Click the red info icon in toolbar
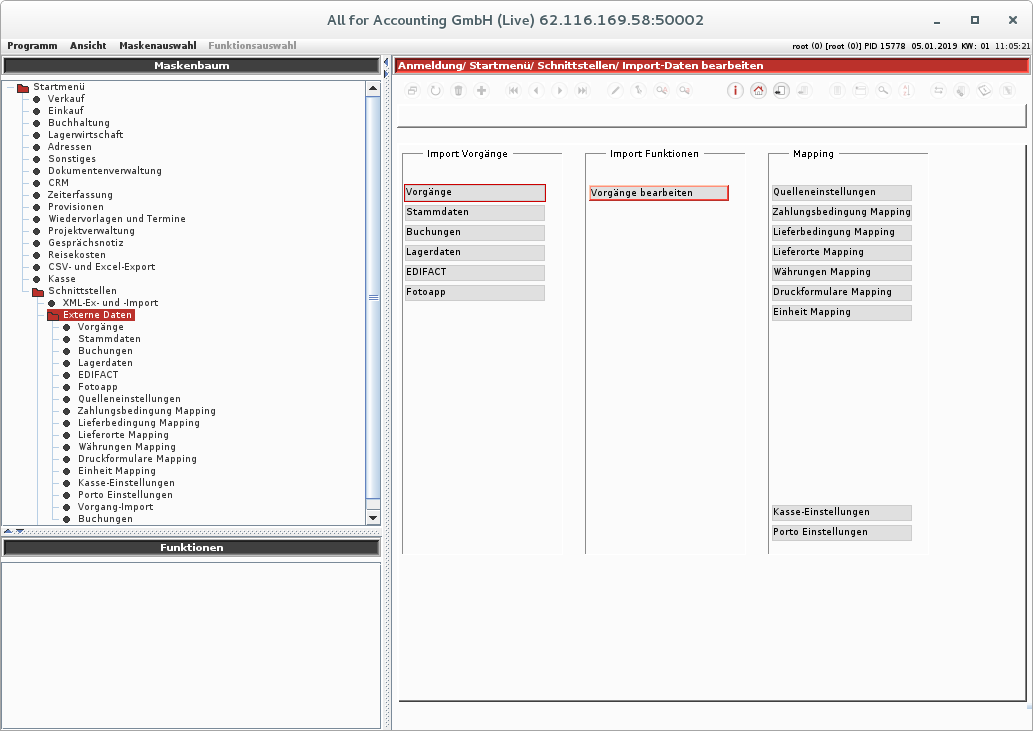Image resolution: width=1033 pixels, height=731 pixels. click(735, 90)
